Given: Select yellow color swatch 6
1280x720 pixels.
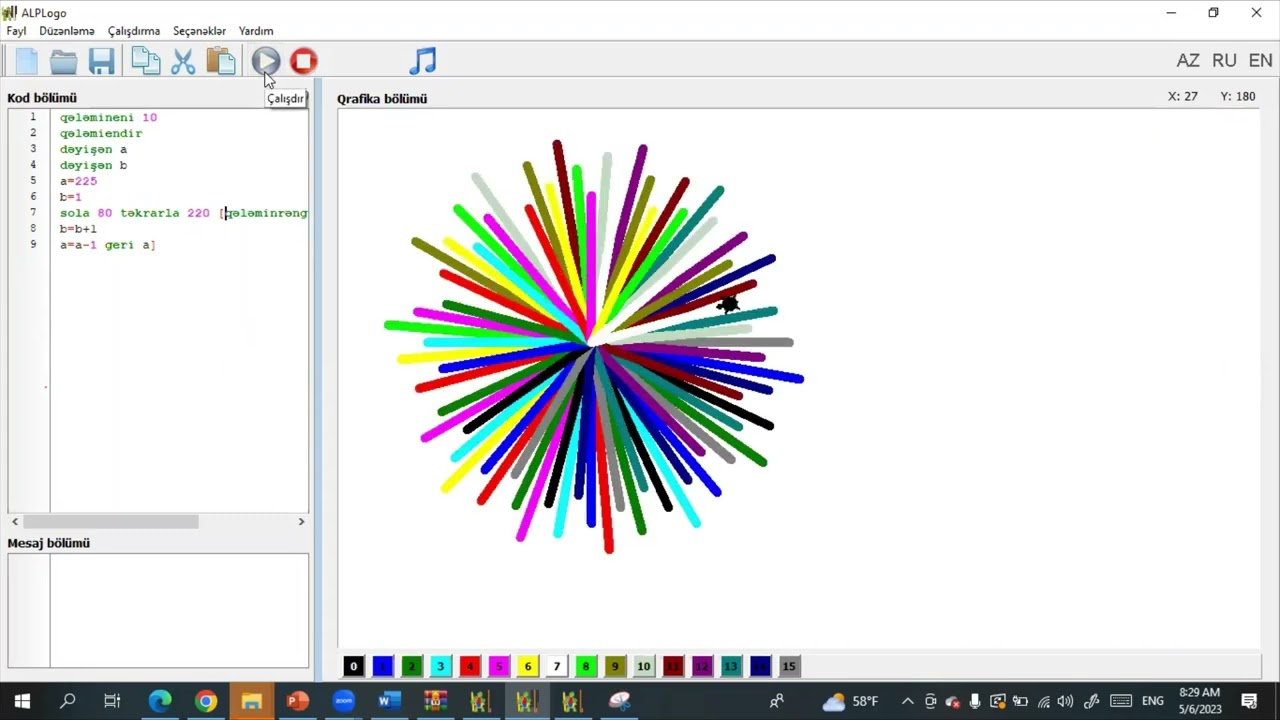Looking at the screenshot, I should pyautogui.click(x=527, y=666).
